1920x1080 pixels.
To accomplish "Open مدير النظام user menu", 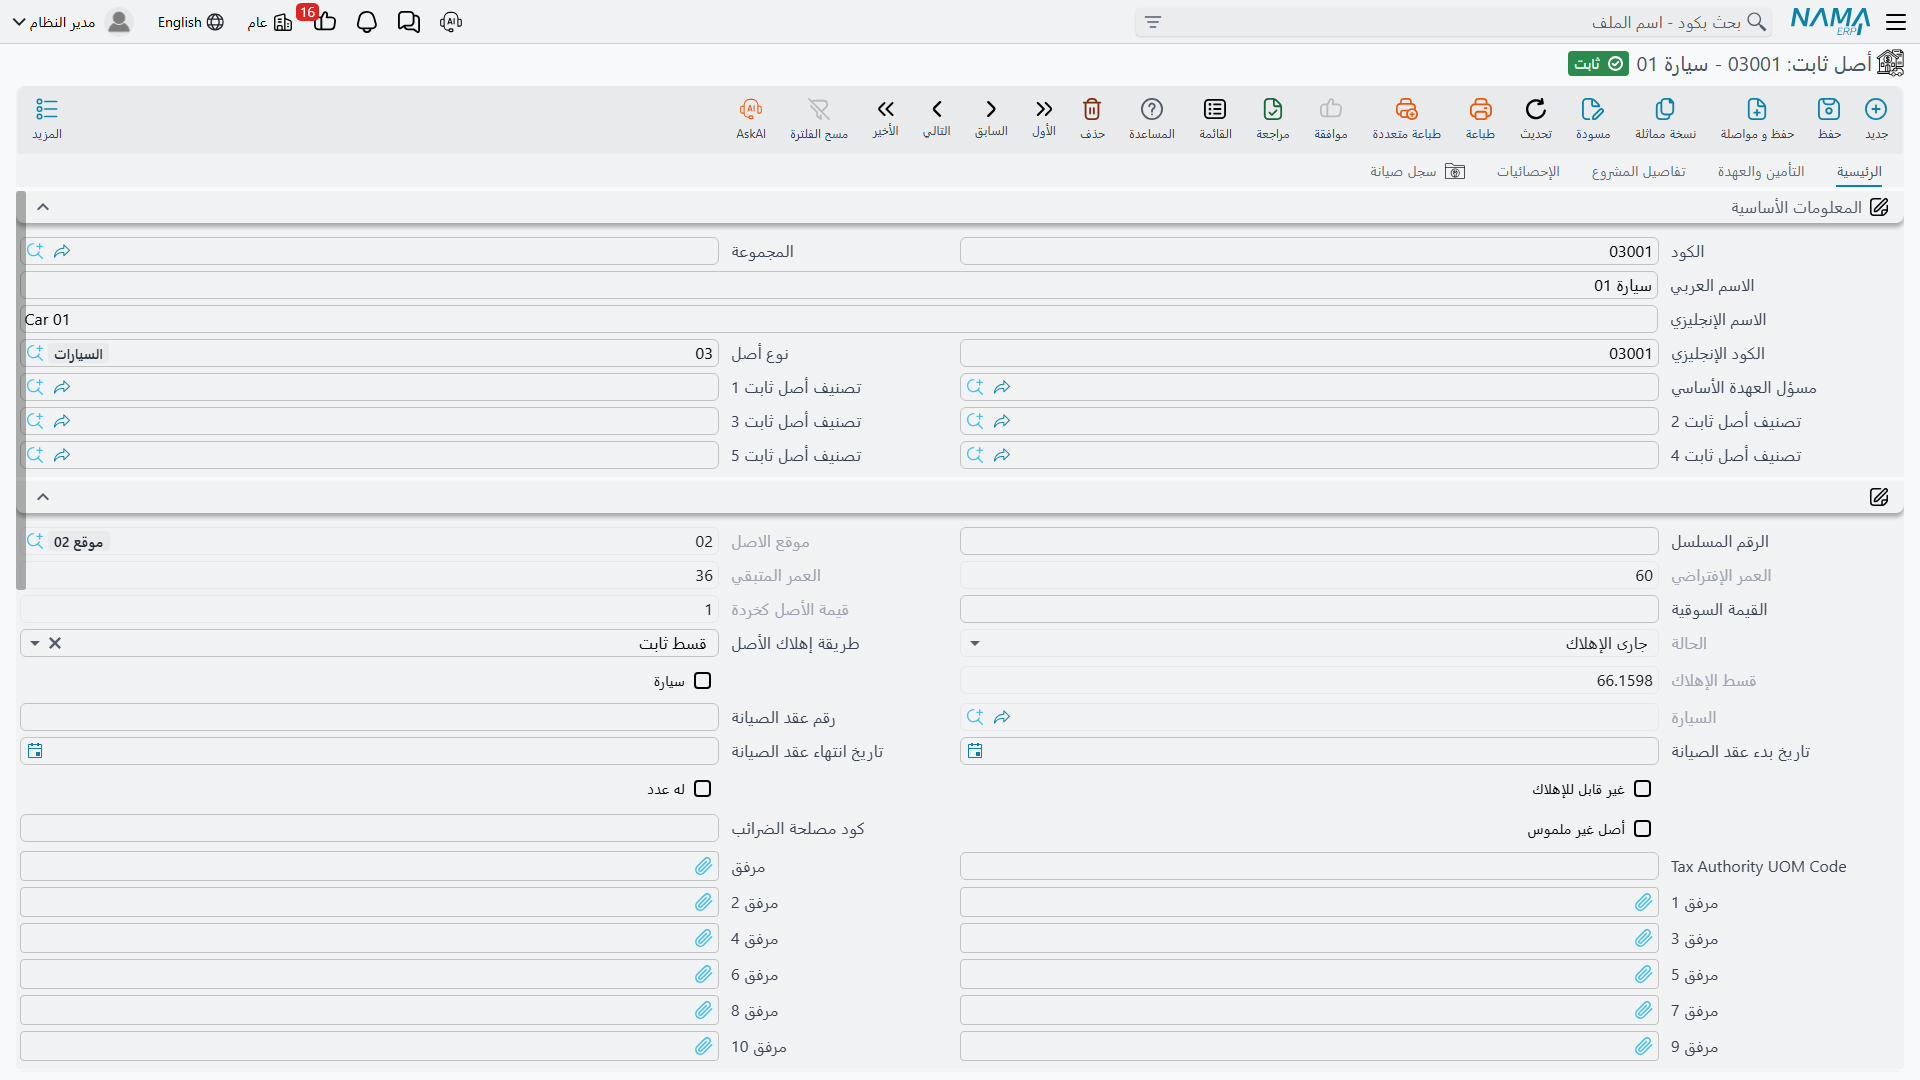I will [x=72, y=22].
